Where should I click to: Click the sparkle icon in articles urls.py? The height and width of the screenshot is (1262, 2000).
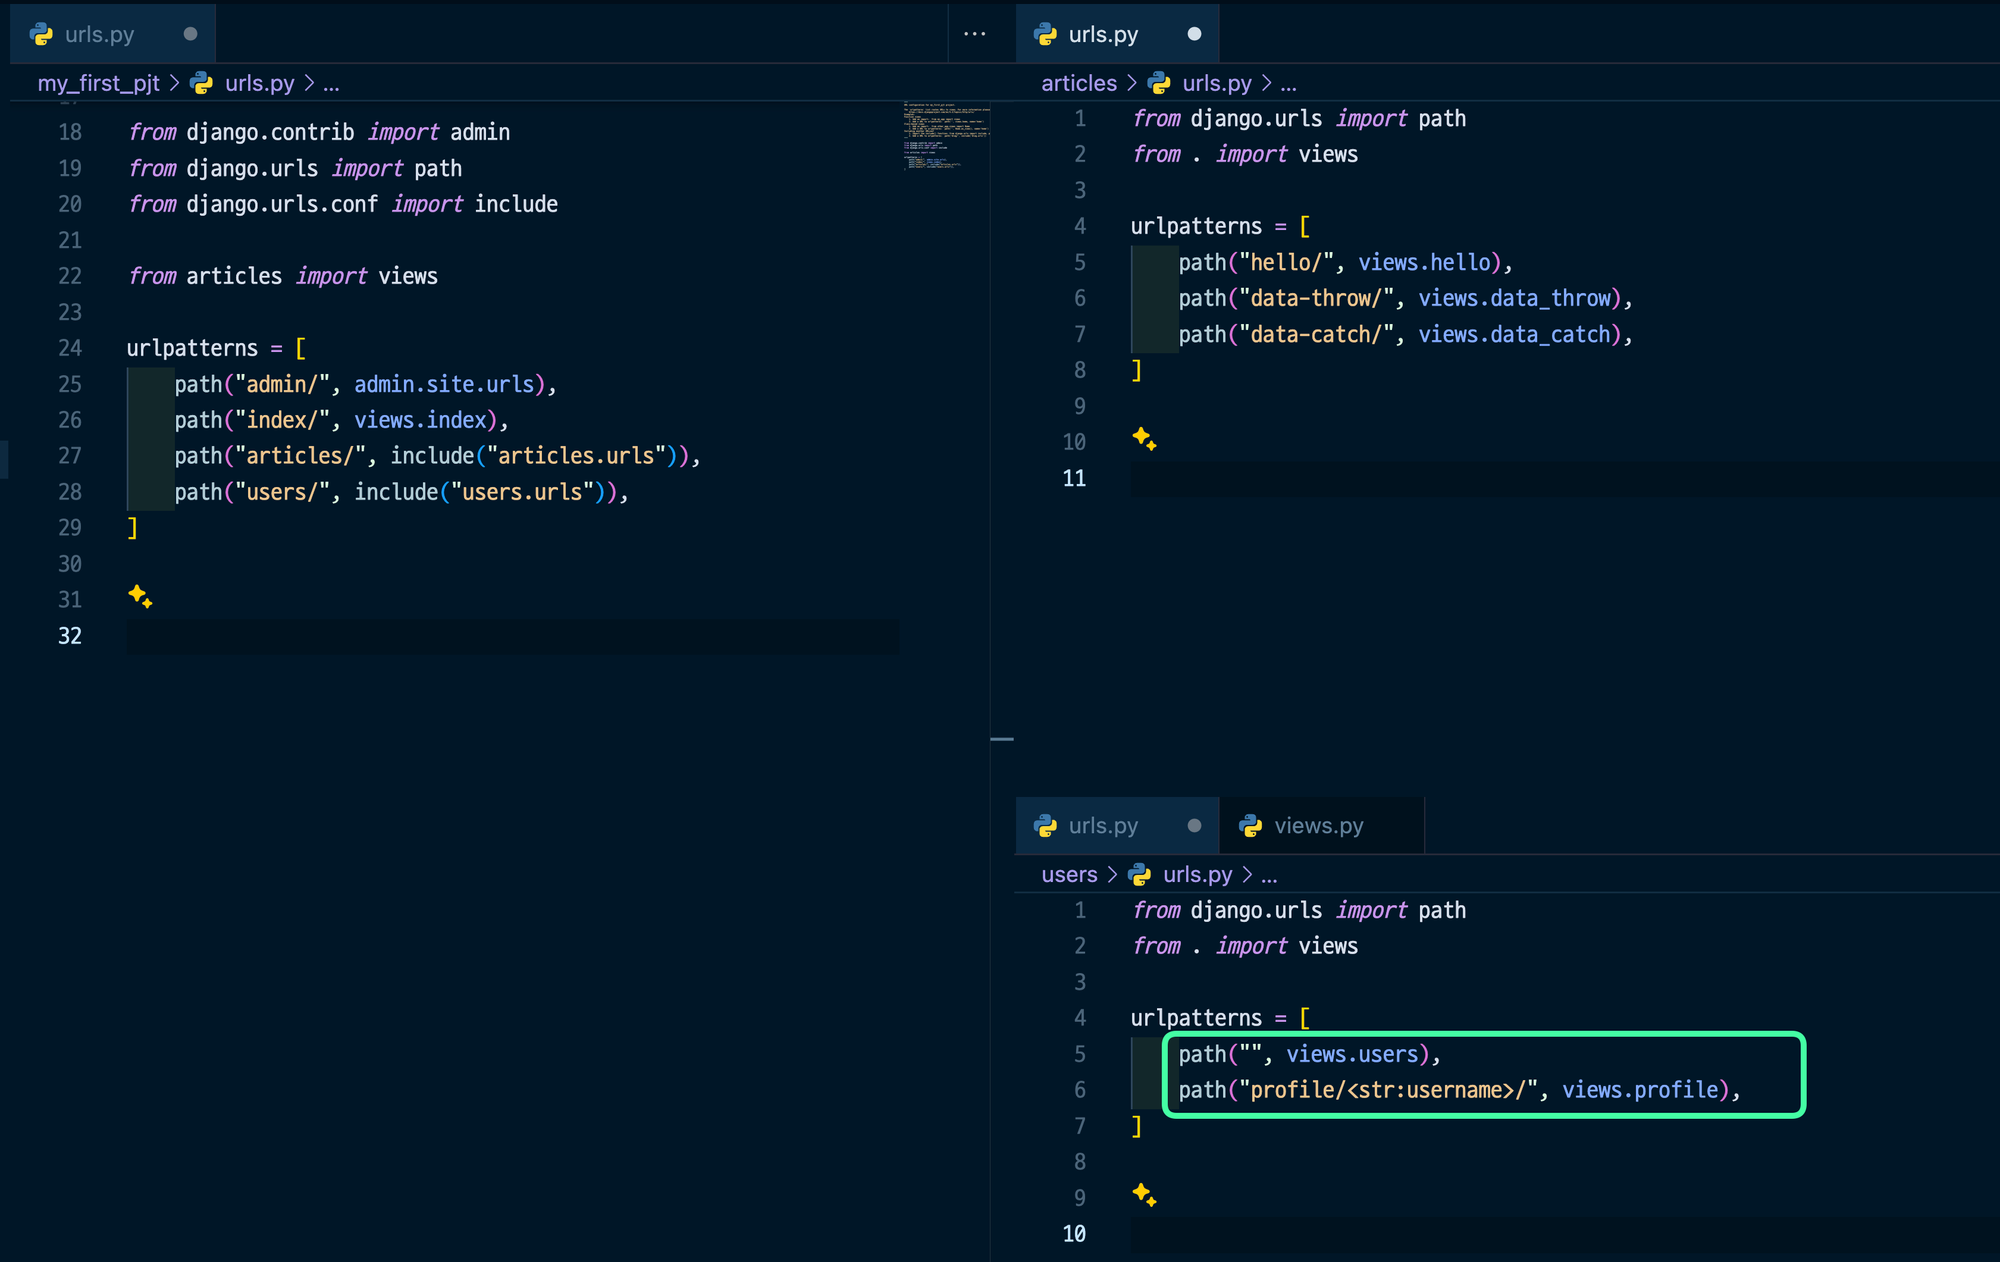click(x=1144, y=438)
